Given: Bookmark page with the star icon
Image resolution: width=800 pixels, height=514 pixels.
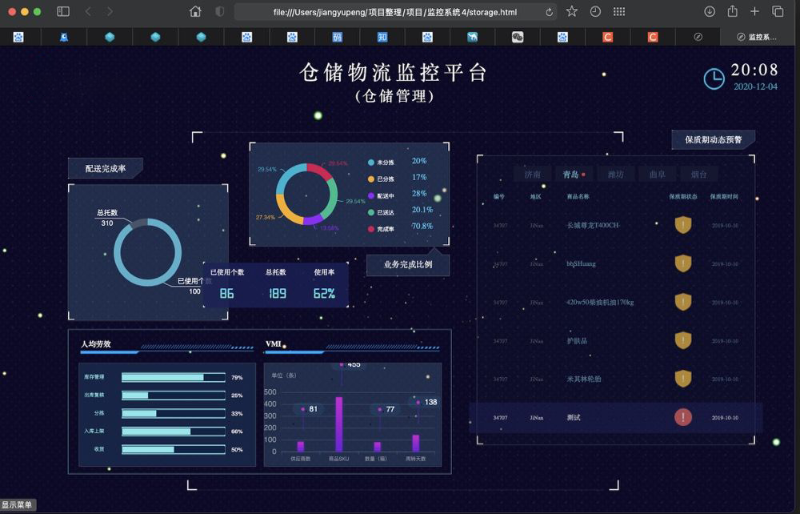Looking at the screenshot, I should pyautogui.click(x=572, y=11).
